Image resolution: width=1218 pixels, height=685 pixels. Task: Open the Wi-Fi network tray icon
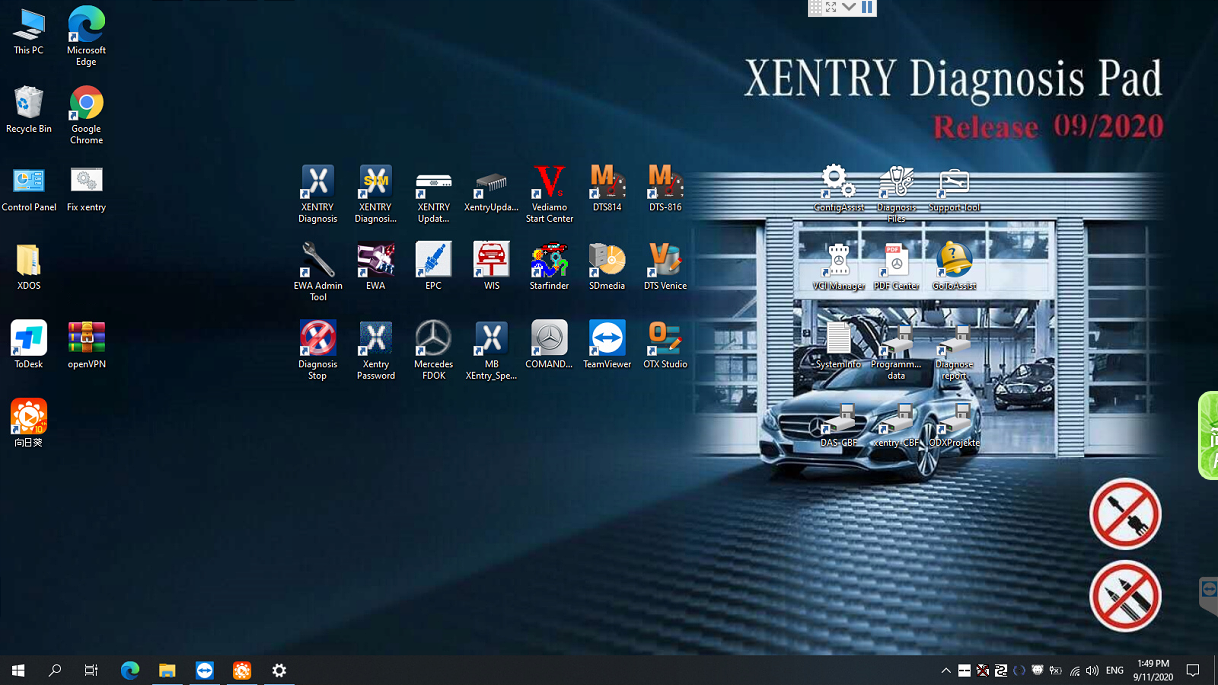coord(1074,671)
